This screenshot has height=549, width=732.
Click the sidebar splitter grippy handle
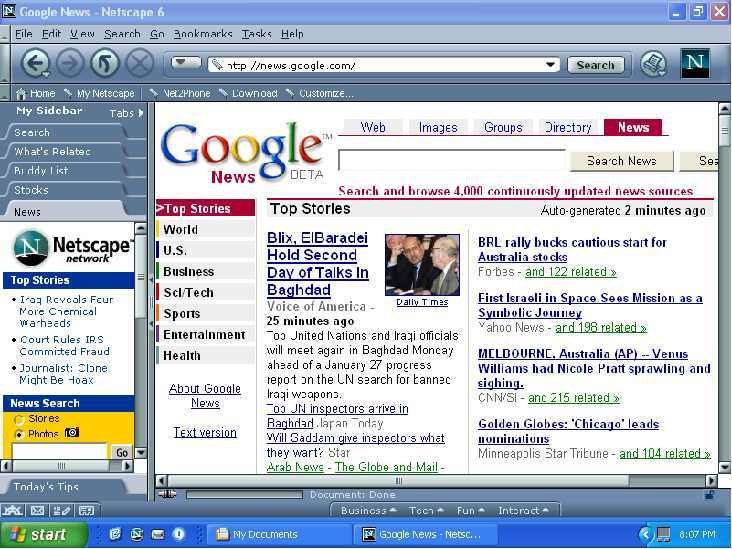pos(151,301)
